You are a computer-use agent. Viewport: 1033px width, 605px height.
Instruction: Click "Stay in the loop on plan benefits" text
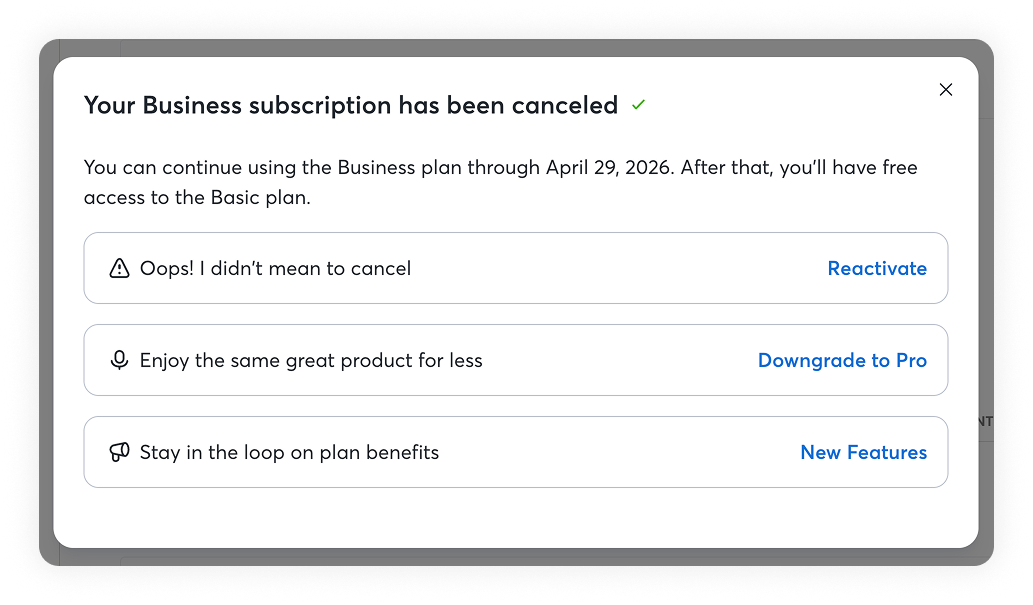(289, 452)
